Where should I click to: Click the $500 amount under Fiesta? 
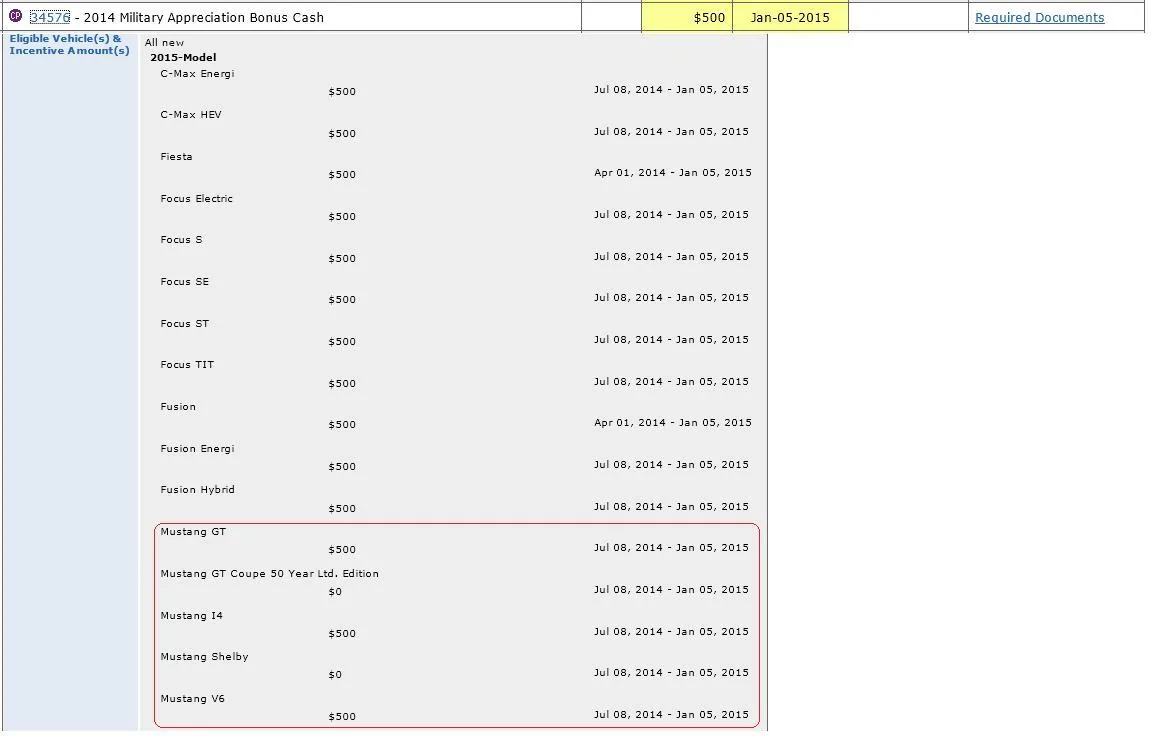(x=343, y=175)
